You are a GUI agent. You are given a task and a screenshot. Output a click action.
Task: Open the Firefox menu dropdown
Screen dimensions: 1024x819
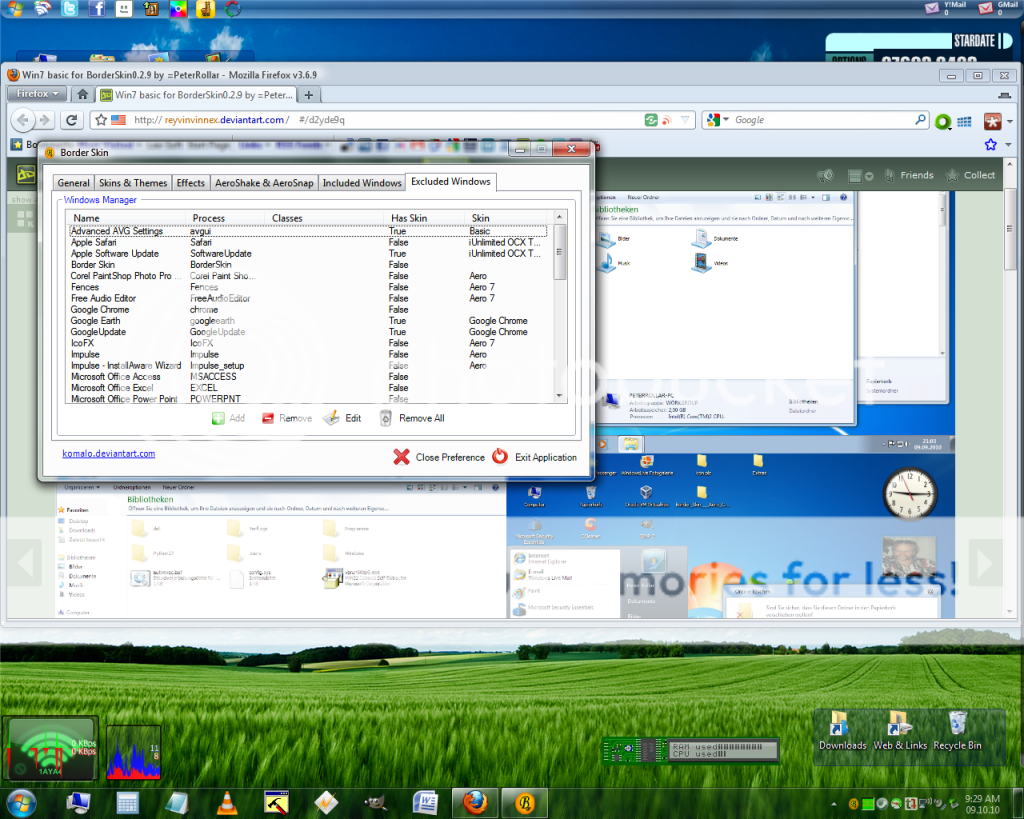pyautogui.click(x=38, y=94)
